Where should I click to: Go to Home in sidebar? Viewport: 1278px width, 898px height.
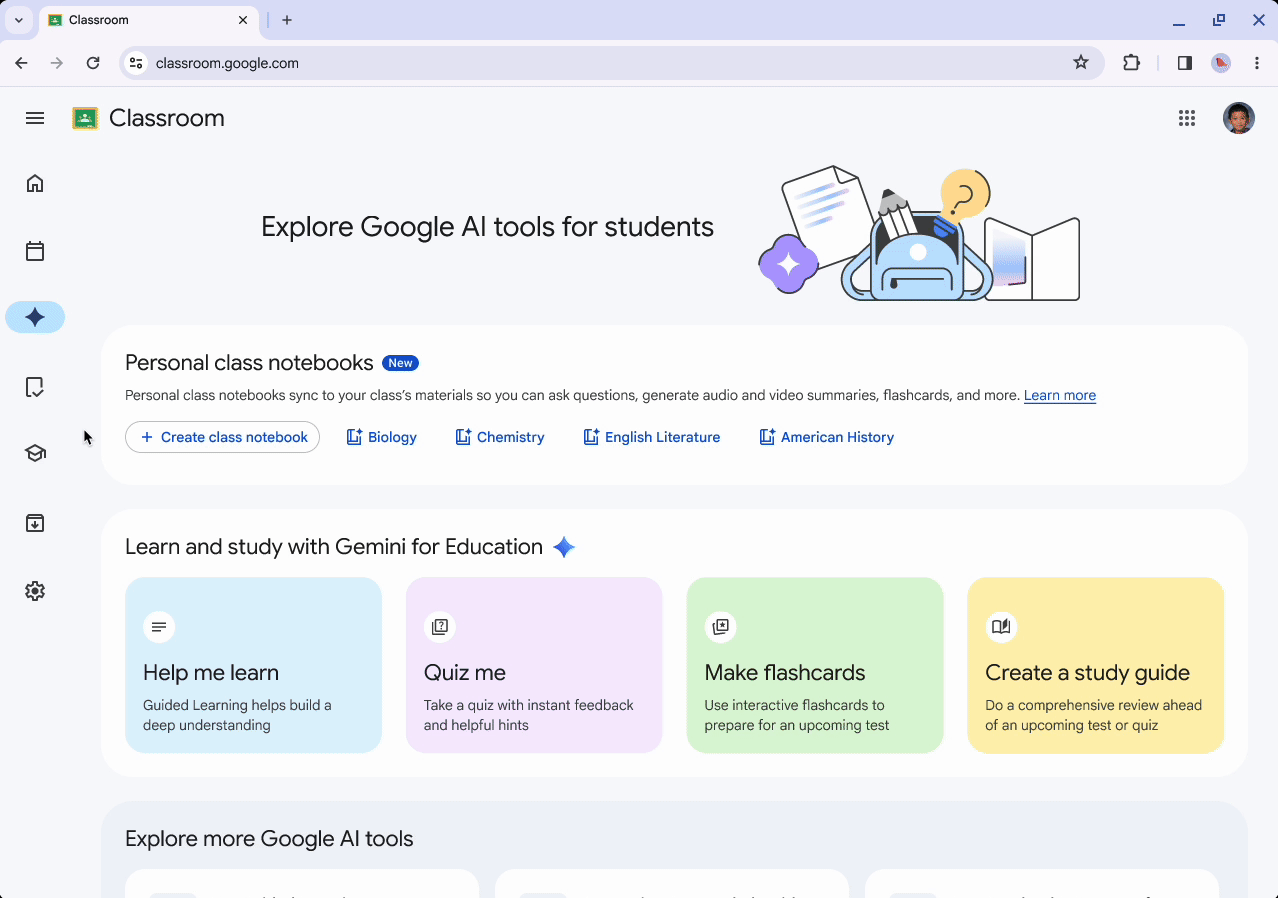35,183
